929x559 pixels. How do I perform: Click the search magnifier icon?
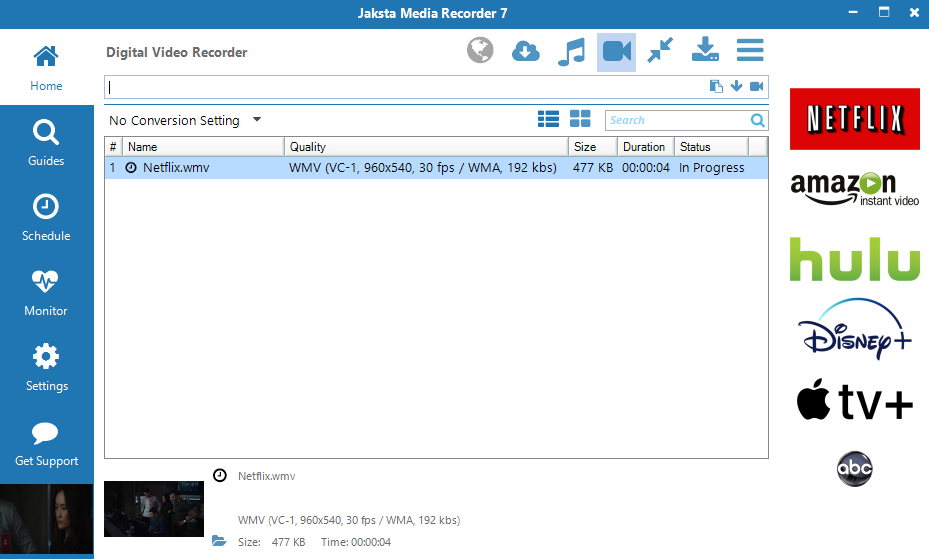(x=757, y=120)
